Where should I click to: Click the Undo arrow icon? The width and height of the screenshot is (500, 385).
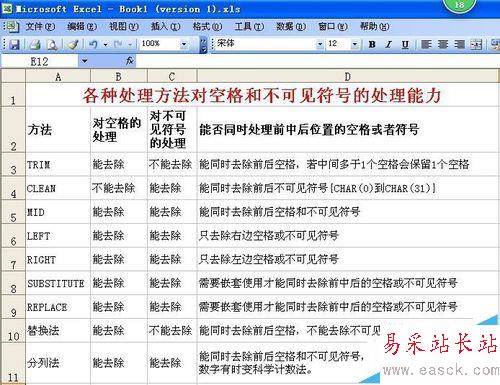tap(93, 44)
